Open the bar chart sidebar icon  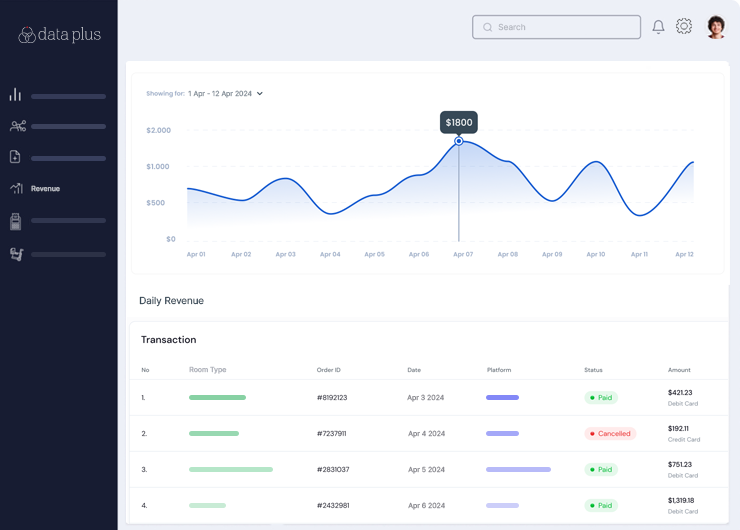[15, 94]
